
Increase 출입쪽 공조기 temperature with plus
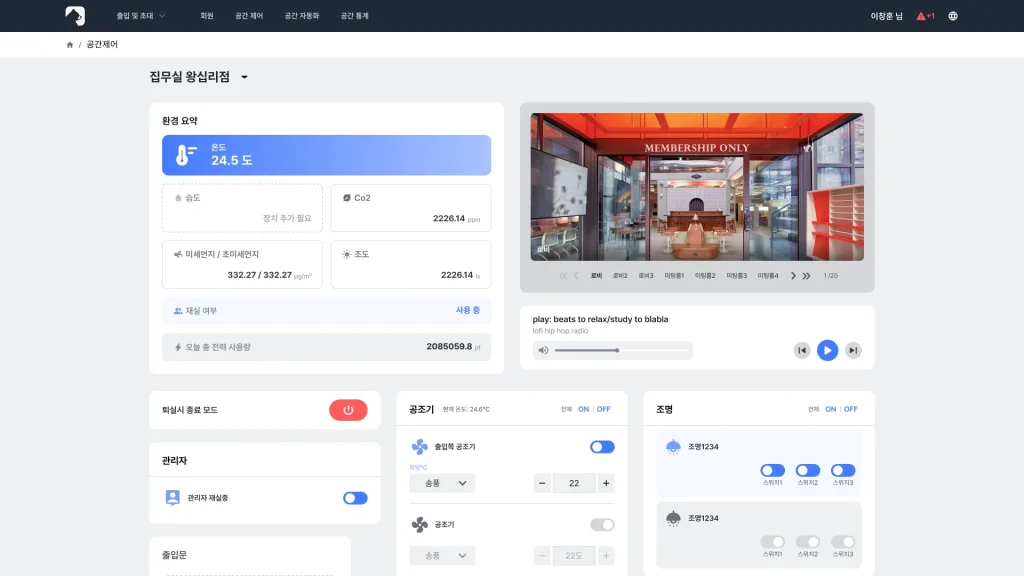pyautogui.click(x=606, y=483)
